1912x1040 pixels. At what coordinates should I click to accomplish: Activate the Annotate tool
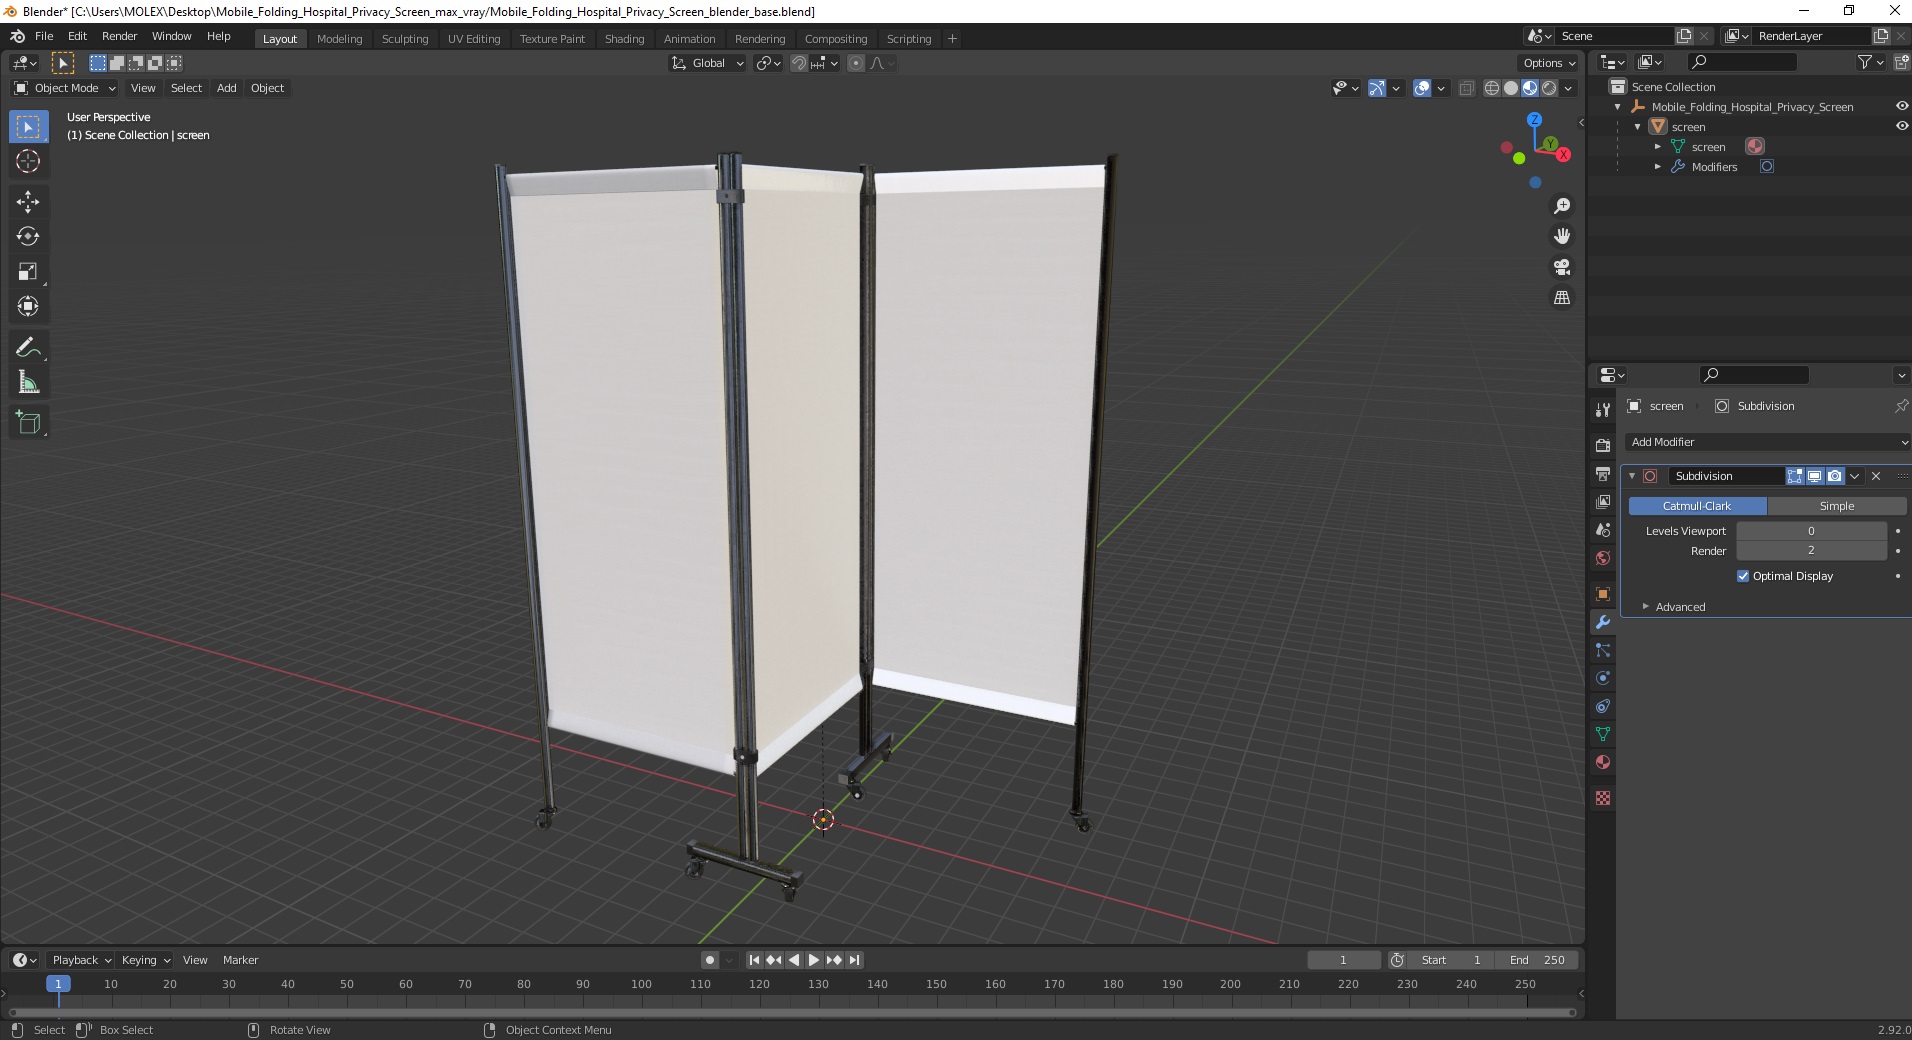[x=28, y=347]
